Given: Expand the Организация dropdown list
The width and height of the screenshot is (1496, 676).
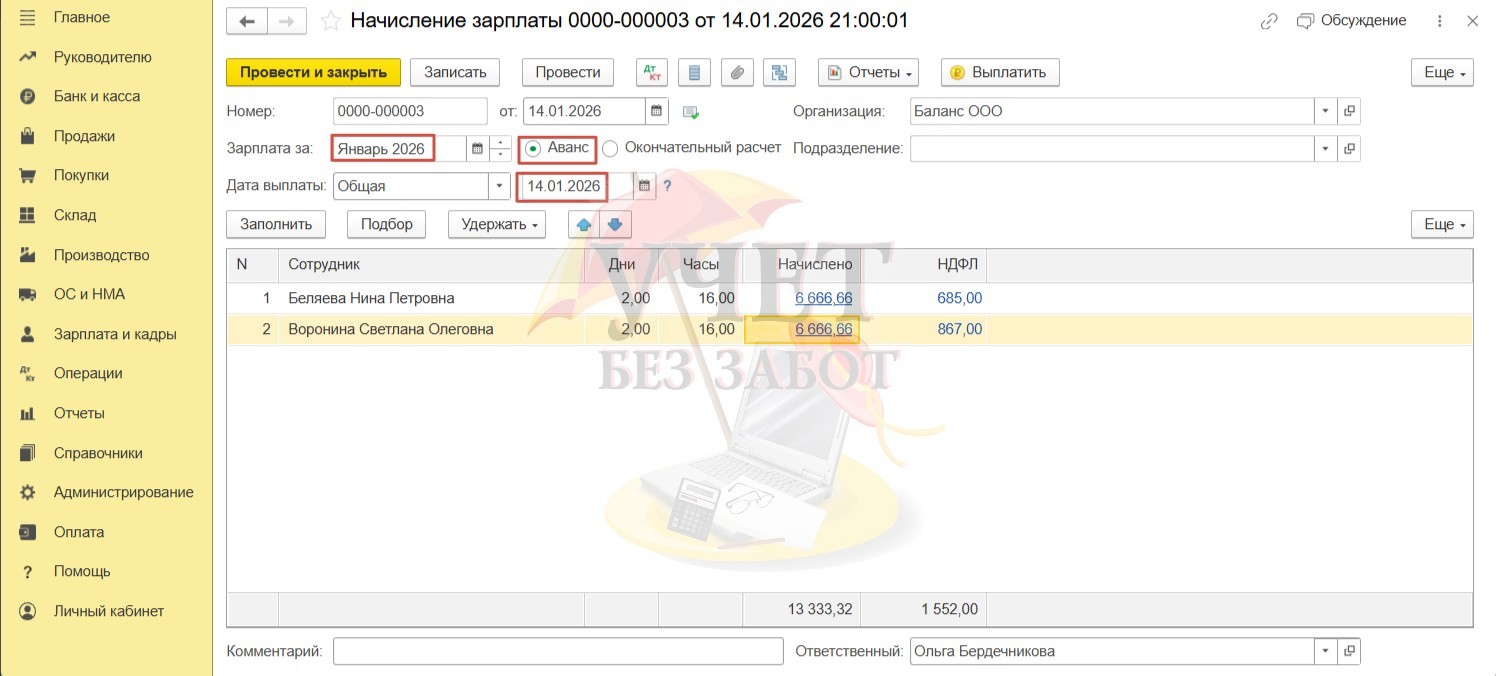Looking at the screenshot, I should click(1326, 111).
